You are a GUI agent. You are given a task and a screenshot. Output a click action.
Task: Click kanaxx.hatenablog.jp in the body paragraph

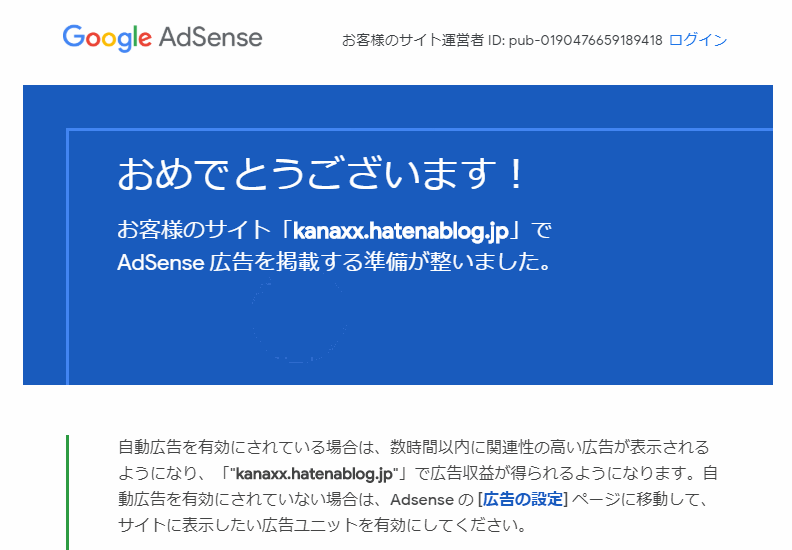(314, 473)
